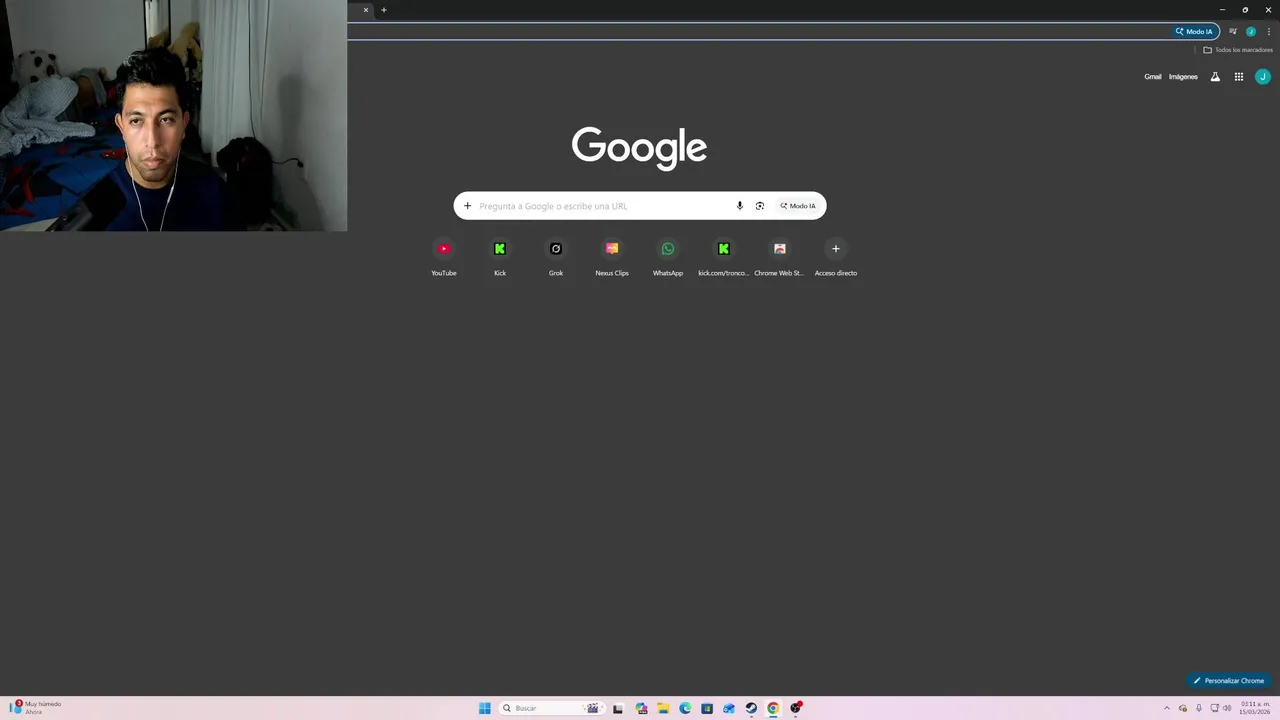Open volume control in the system tray

(1227, 708)
